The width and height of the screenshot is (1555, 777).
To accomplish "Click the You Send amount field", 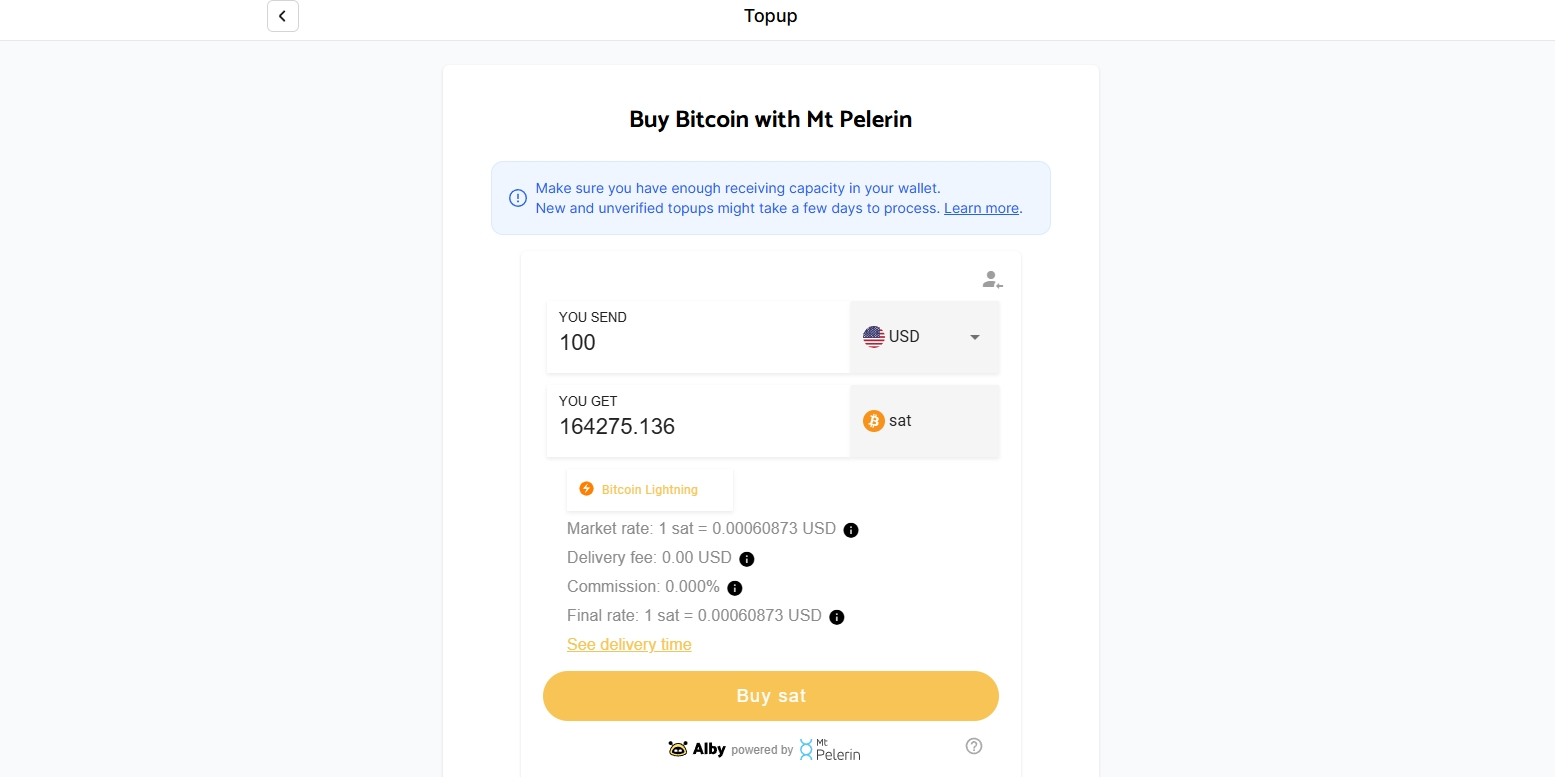I will 698,343.
